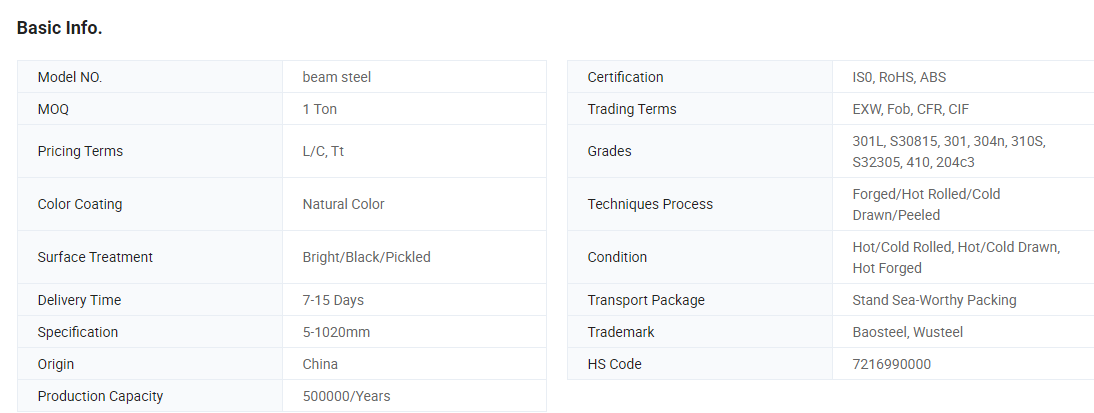Screen dimensions: 1094x413
Task: Click the '5-1020mm' specification value
Action: point(336,332)
